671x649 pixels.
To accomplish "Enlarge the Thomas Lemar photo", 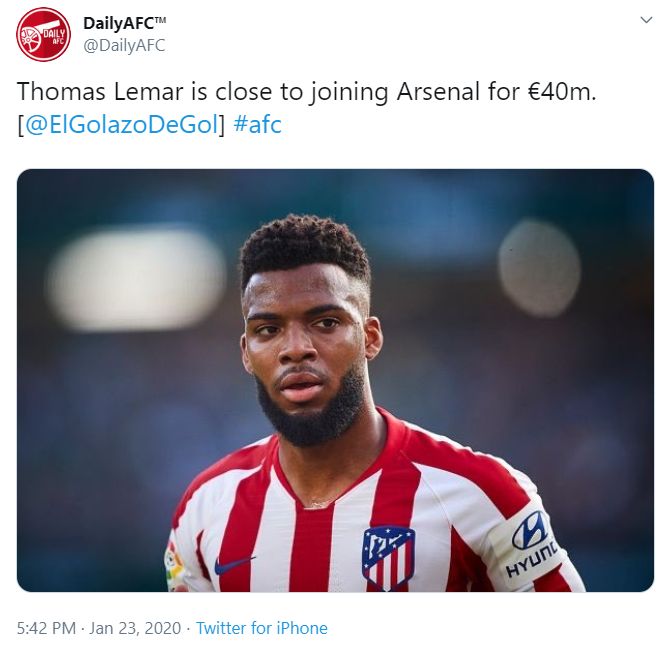I will (x=335, y=380).
